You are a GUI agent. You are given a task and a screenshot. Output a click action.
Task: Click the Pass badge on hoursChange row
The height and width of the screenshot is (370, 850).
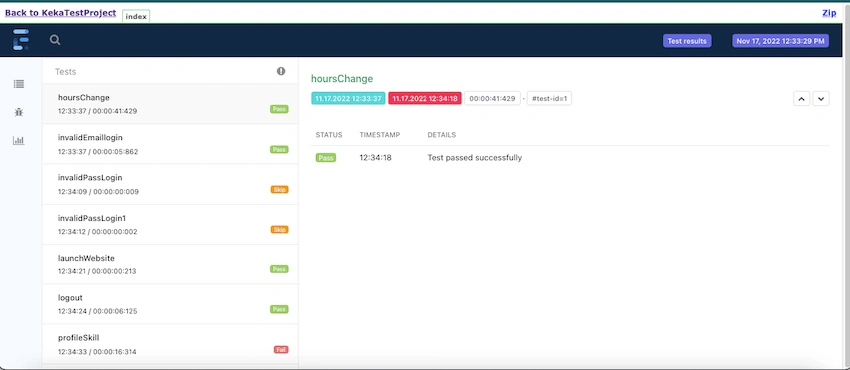click(279, 109)
